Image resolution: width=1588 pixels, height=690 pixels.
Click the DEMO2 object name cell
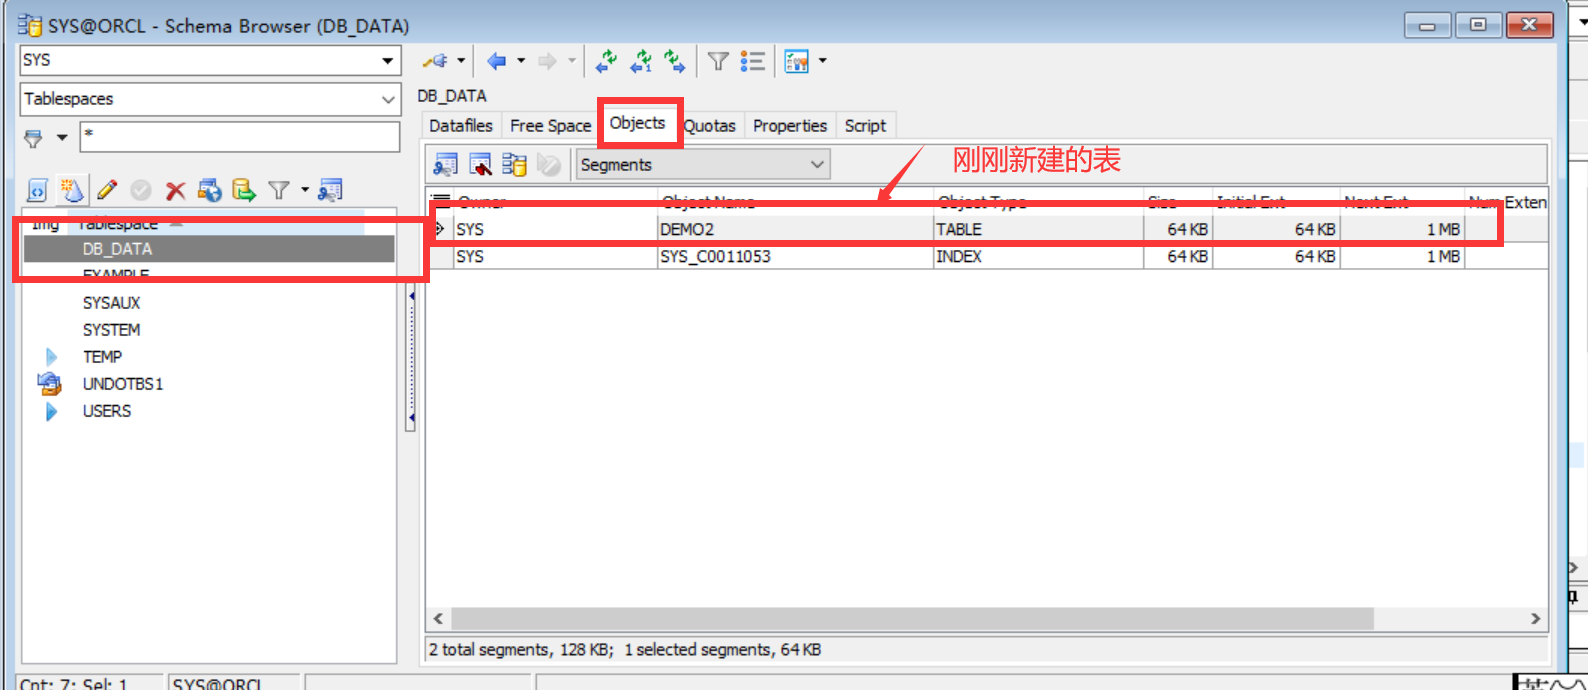795,230
